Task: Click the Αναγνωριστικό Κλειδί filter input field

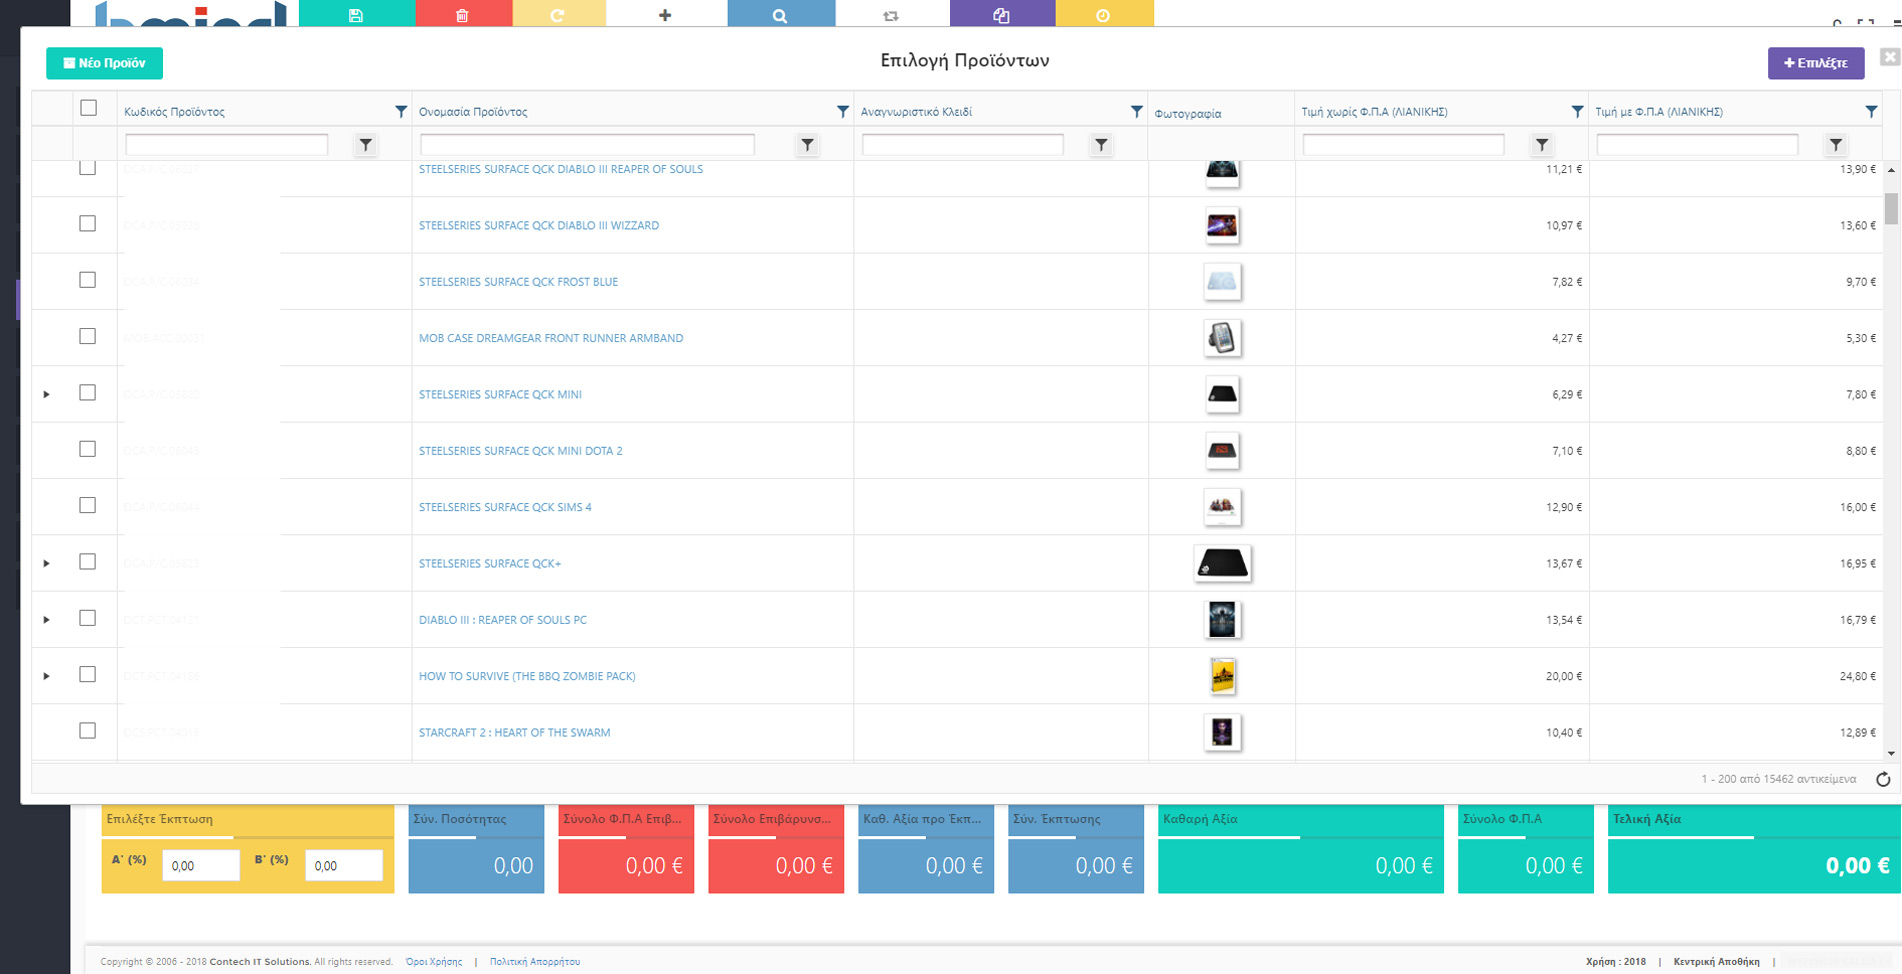Action: [x=963, y=145]
